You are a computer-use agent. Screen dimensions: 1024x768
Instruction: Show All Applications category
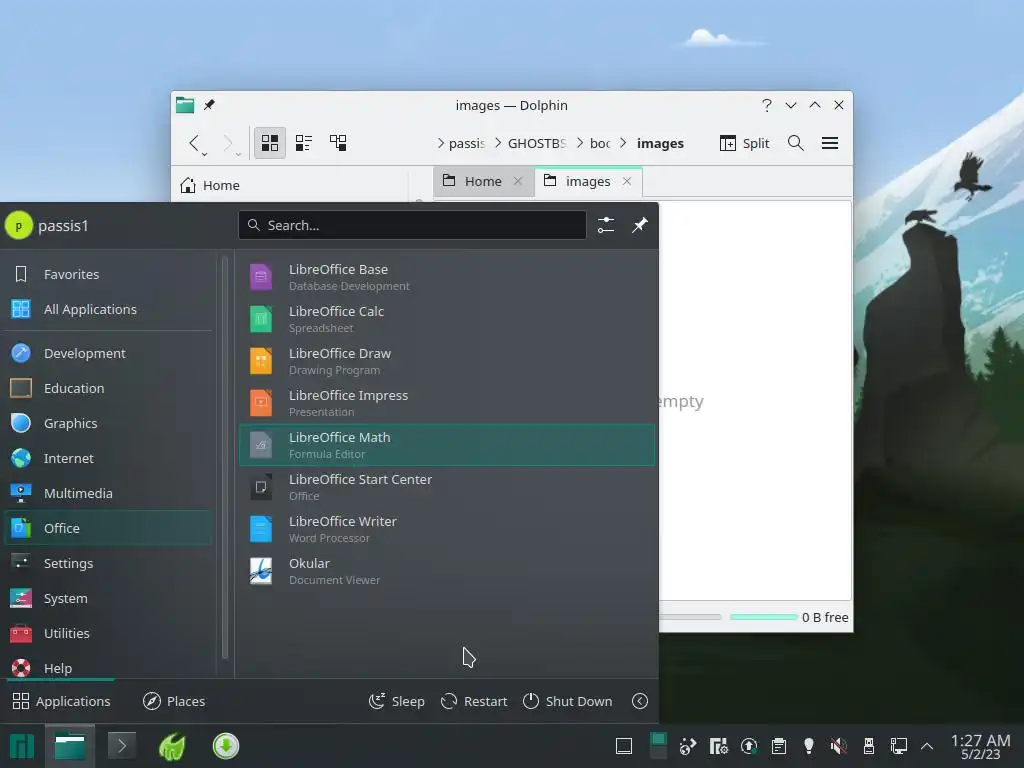pyautogui.click(x=108, y=309)
